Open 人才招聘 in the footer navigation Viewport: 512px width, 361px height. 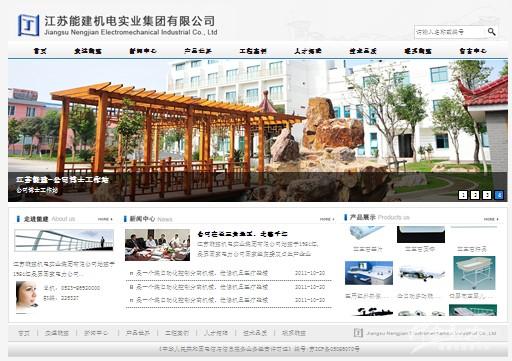(x=216, y=333)
